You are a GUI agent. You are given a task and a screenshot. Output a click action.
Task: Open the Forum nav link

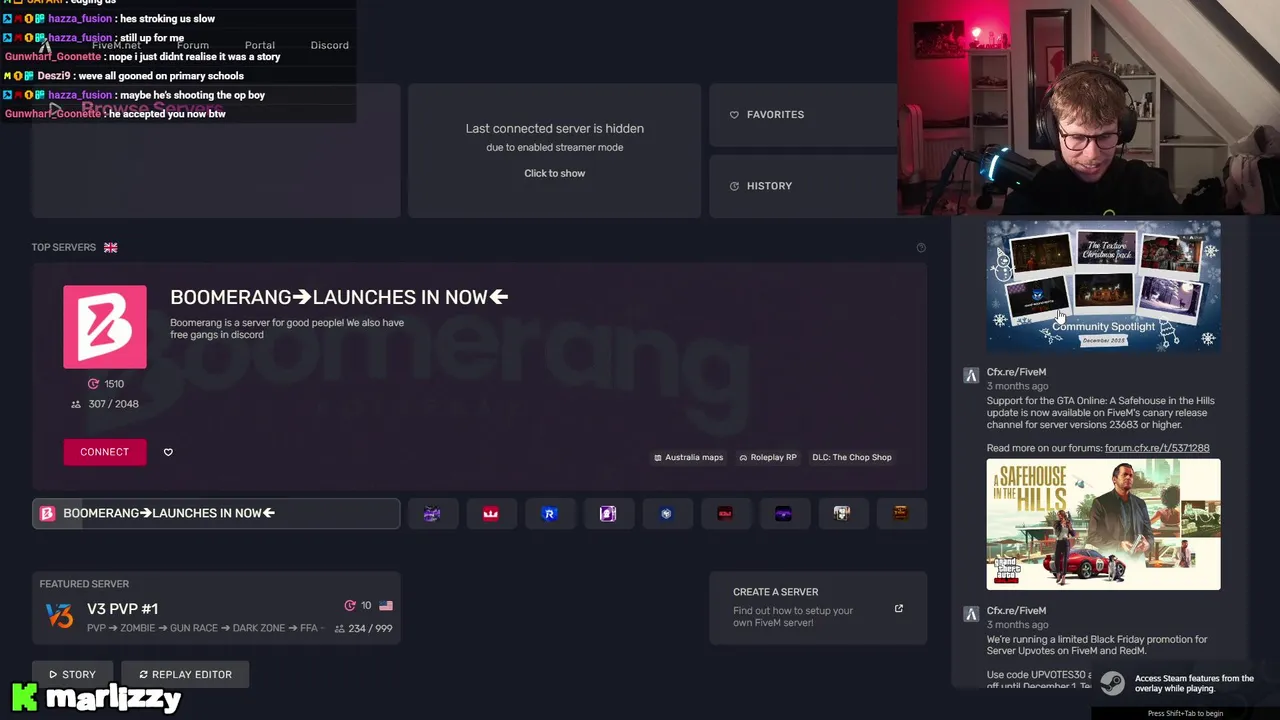193,45
